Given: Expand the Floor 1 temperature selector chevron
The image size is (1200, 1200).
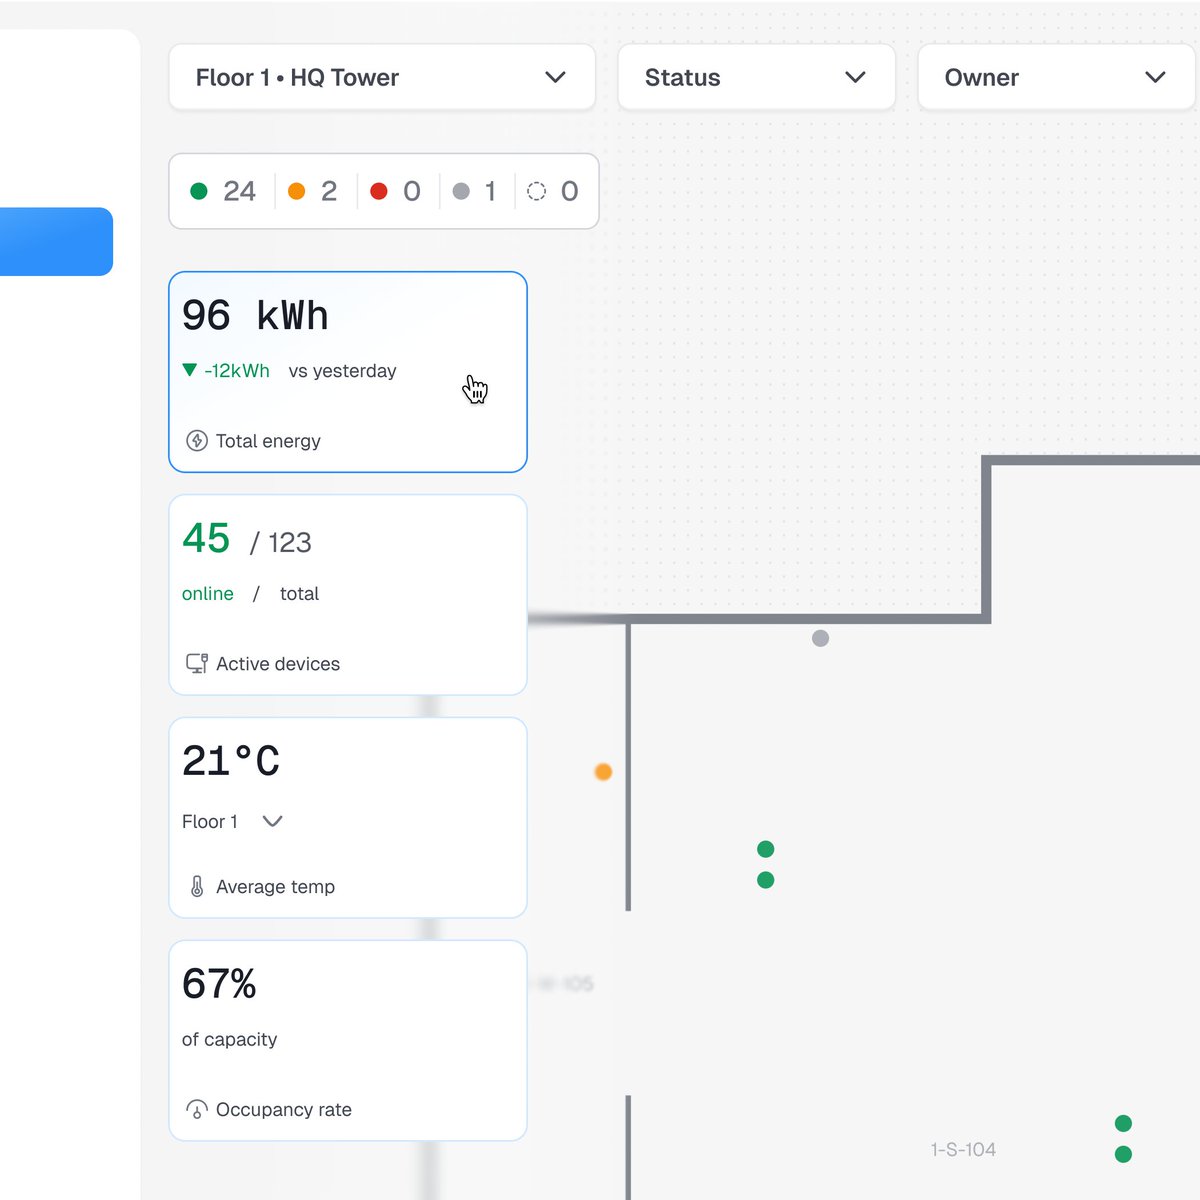Looking at the screenshot, I should tap(272, 821).
